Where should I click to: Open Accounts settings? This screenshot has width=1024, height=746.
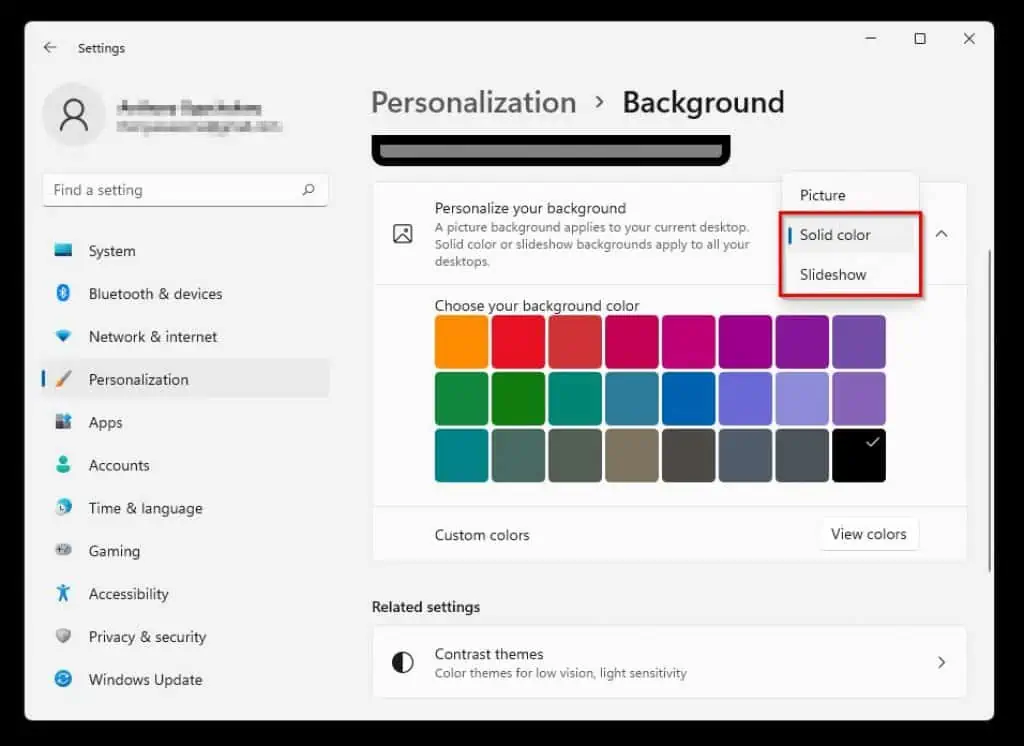(120, 465)
